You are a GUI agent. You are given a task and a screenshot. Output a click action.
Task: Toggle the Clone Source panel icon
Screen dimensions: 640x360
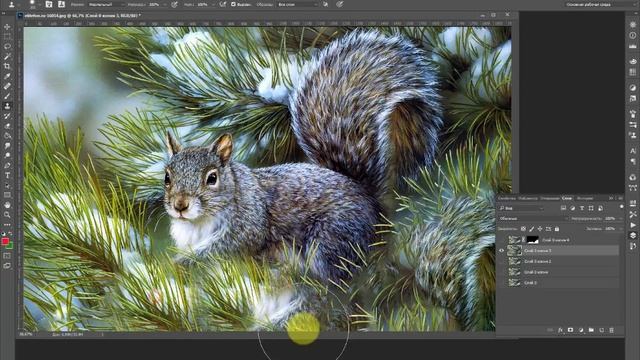[x=62, y=4]
